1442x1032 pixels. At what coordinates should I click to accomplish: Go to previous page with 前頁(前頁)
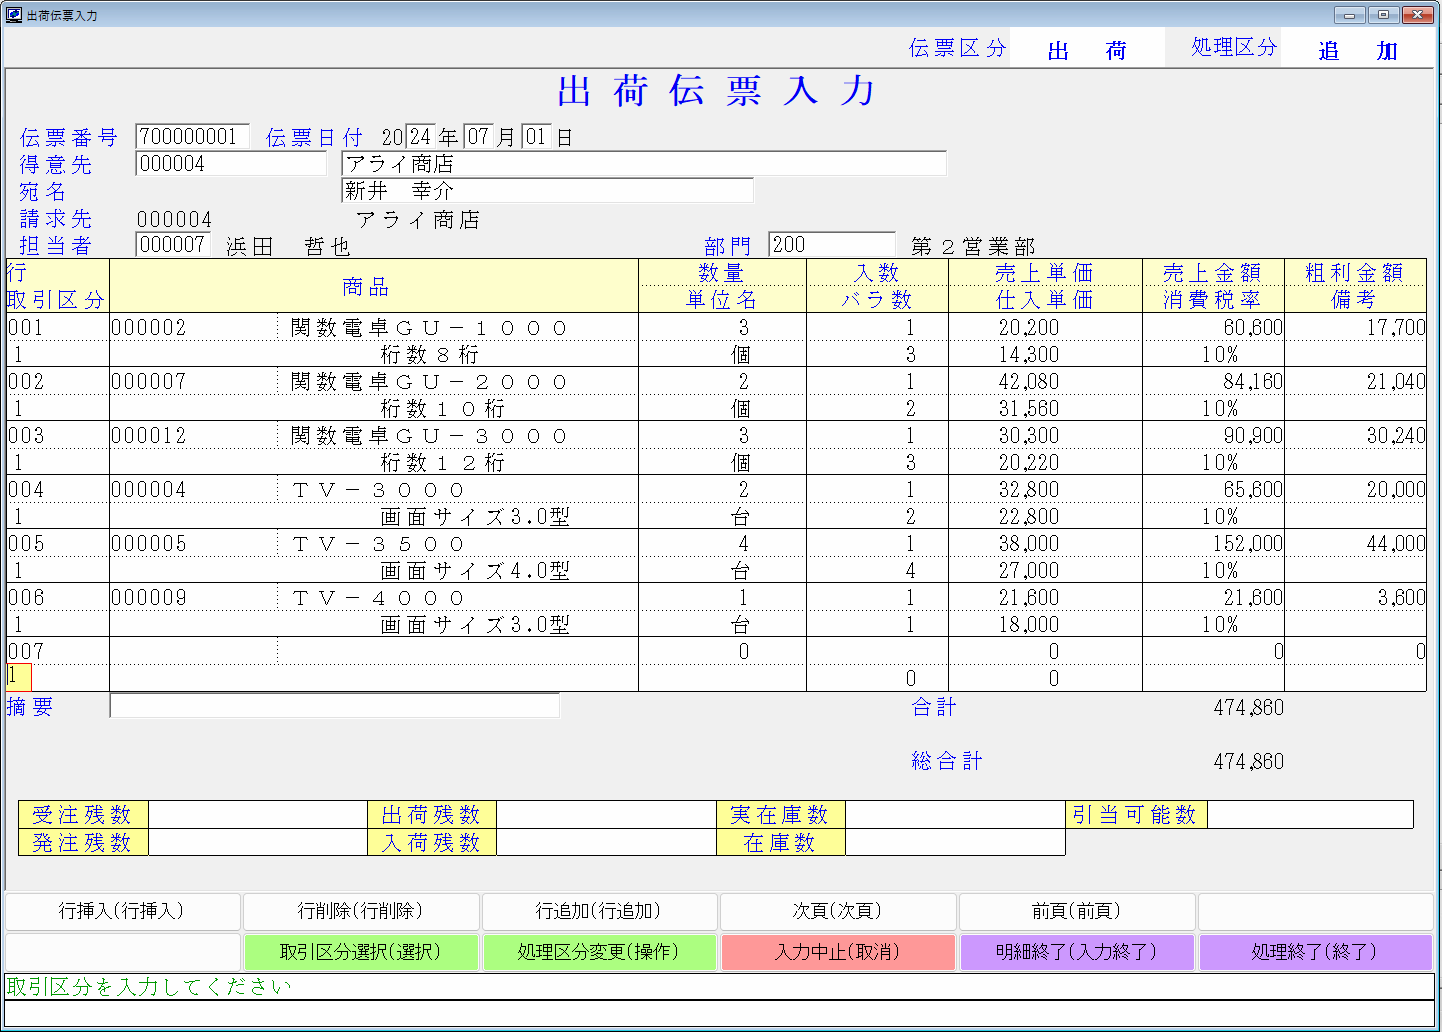coord(1077,911)
